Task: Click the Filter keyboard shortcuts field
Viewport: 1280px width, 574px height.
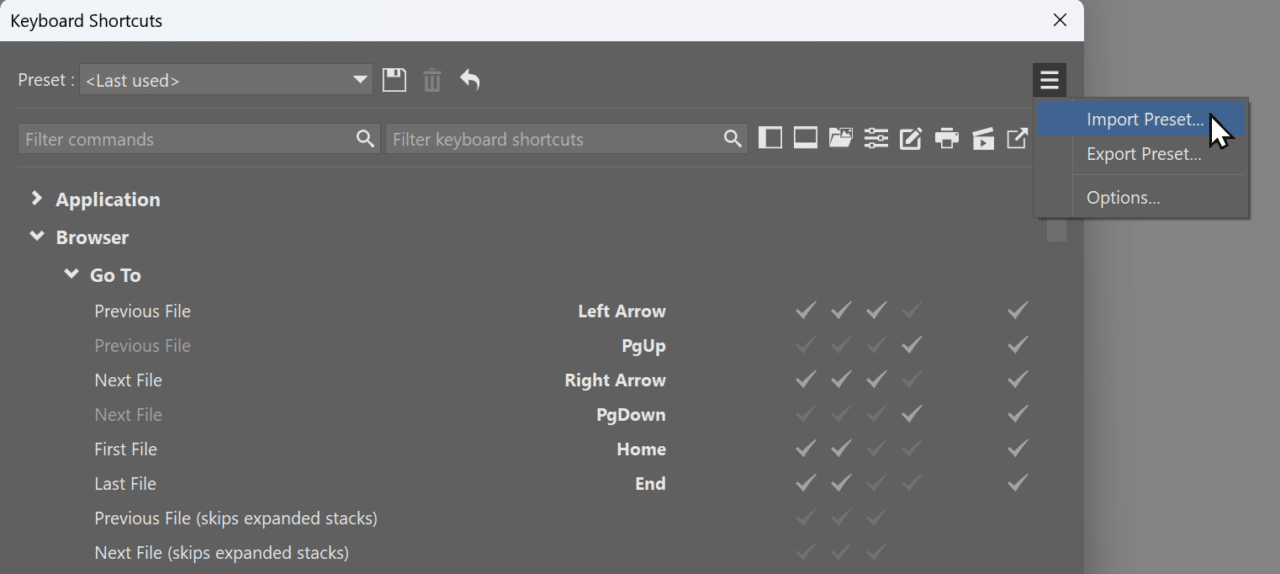Action: 566,139
